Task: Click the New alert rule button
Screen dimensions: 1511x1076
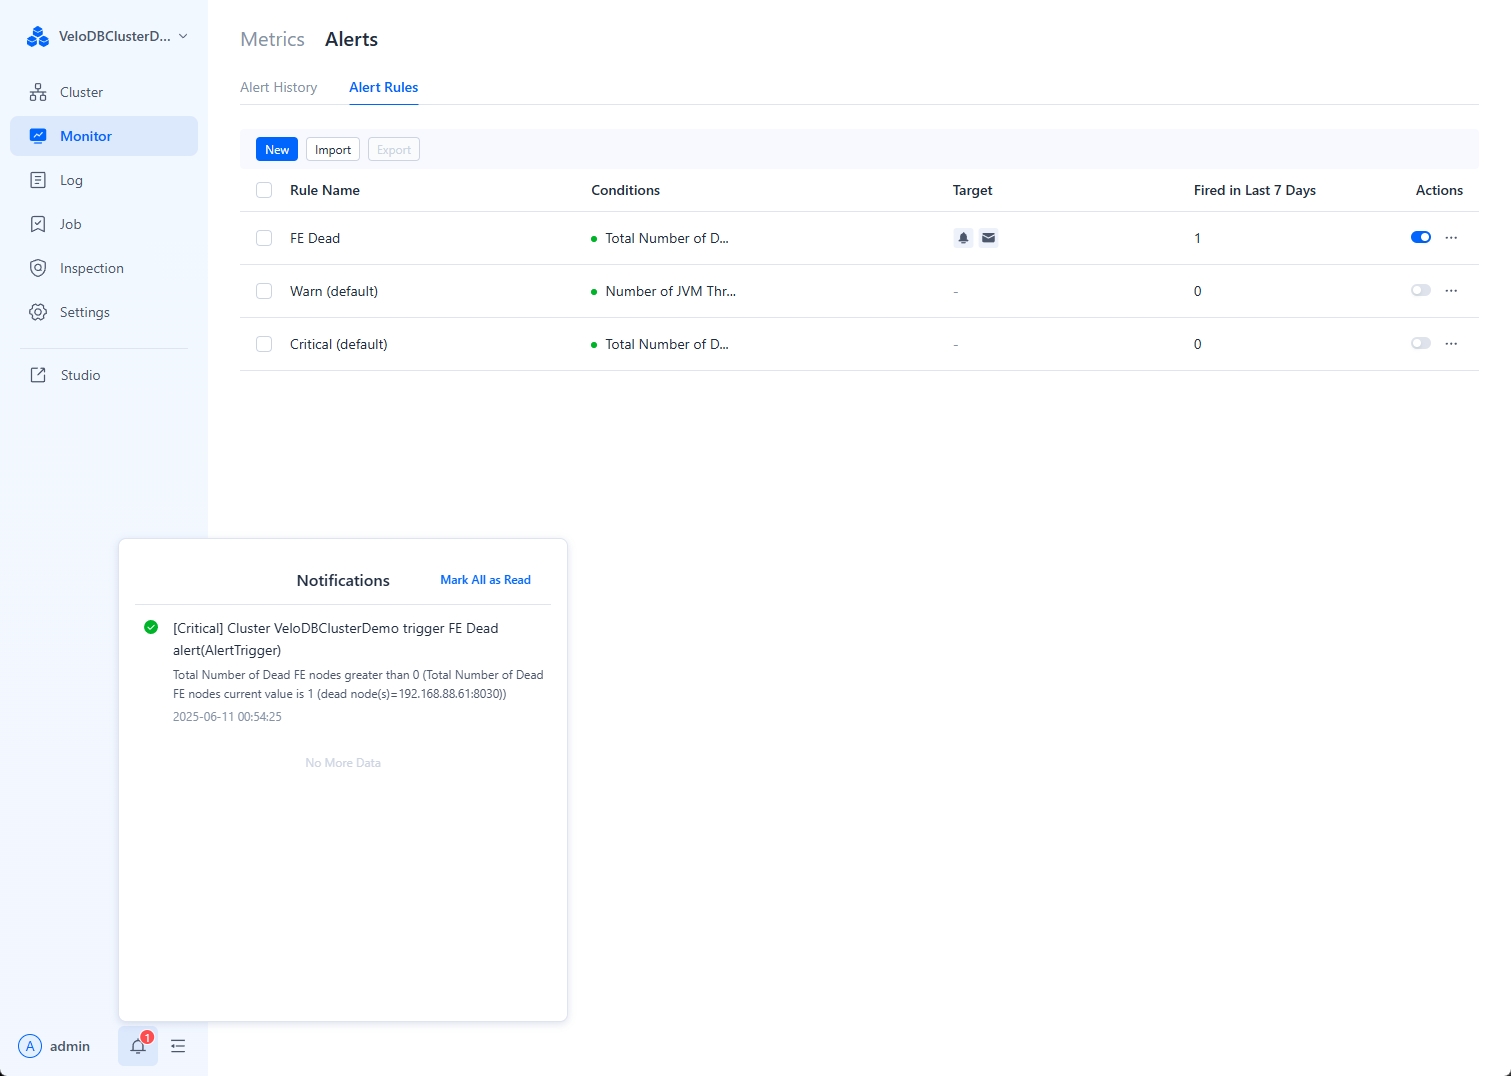Action: pyautogui.click(x=277, y=150)
